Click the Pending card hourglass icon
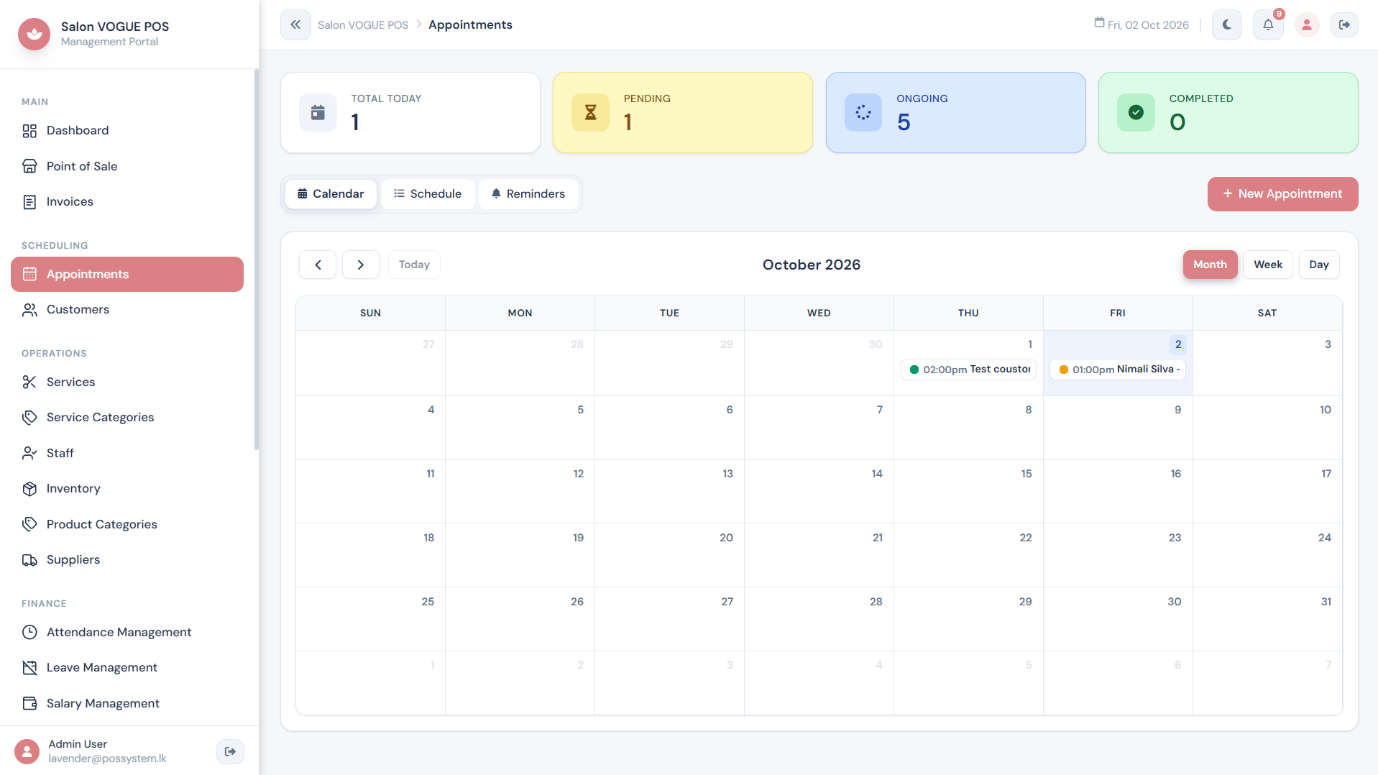 (x=591, y=113)
